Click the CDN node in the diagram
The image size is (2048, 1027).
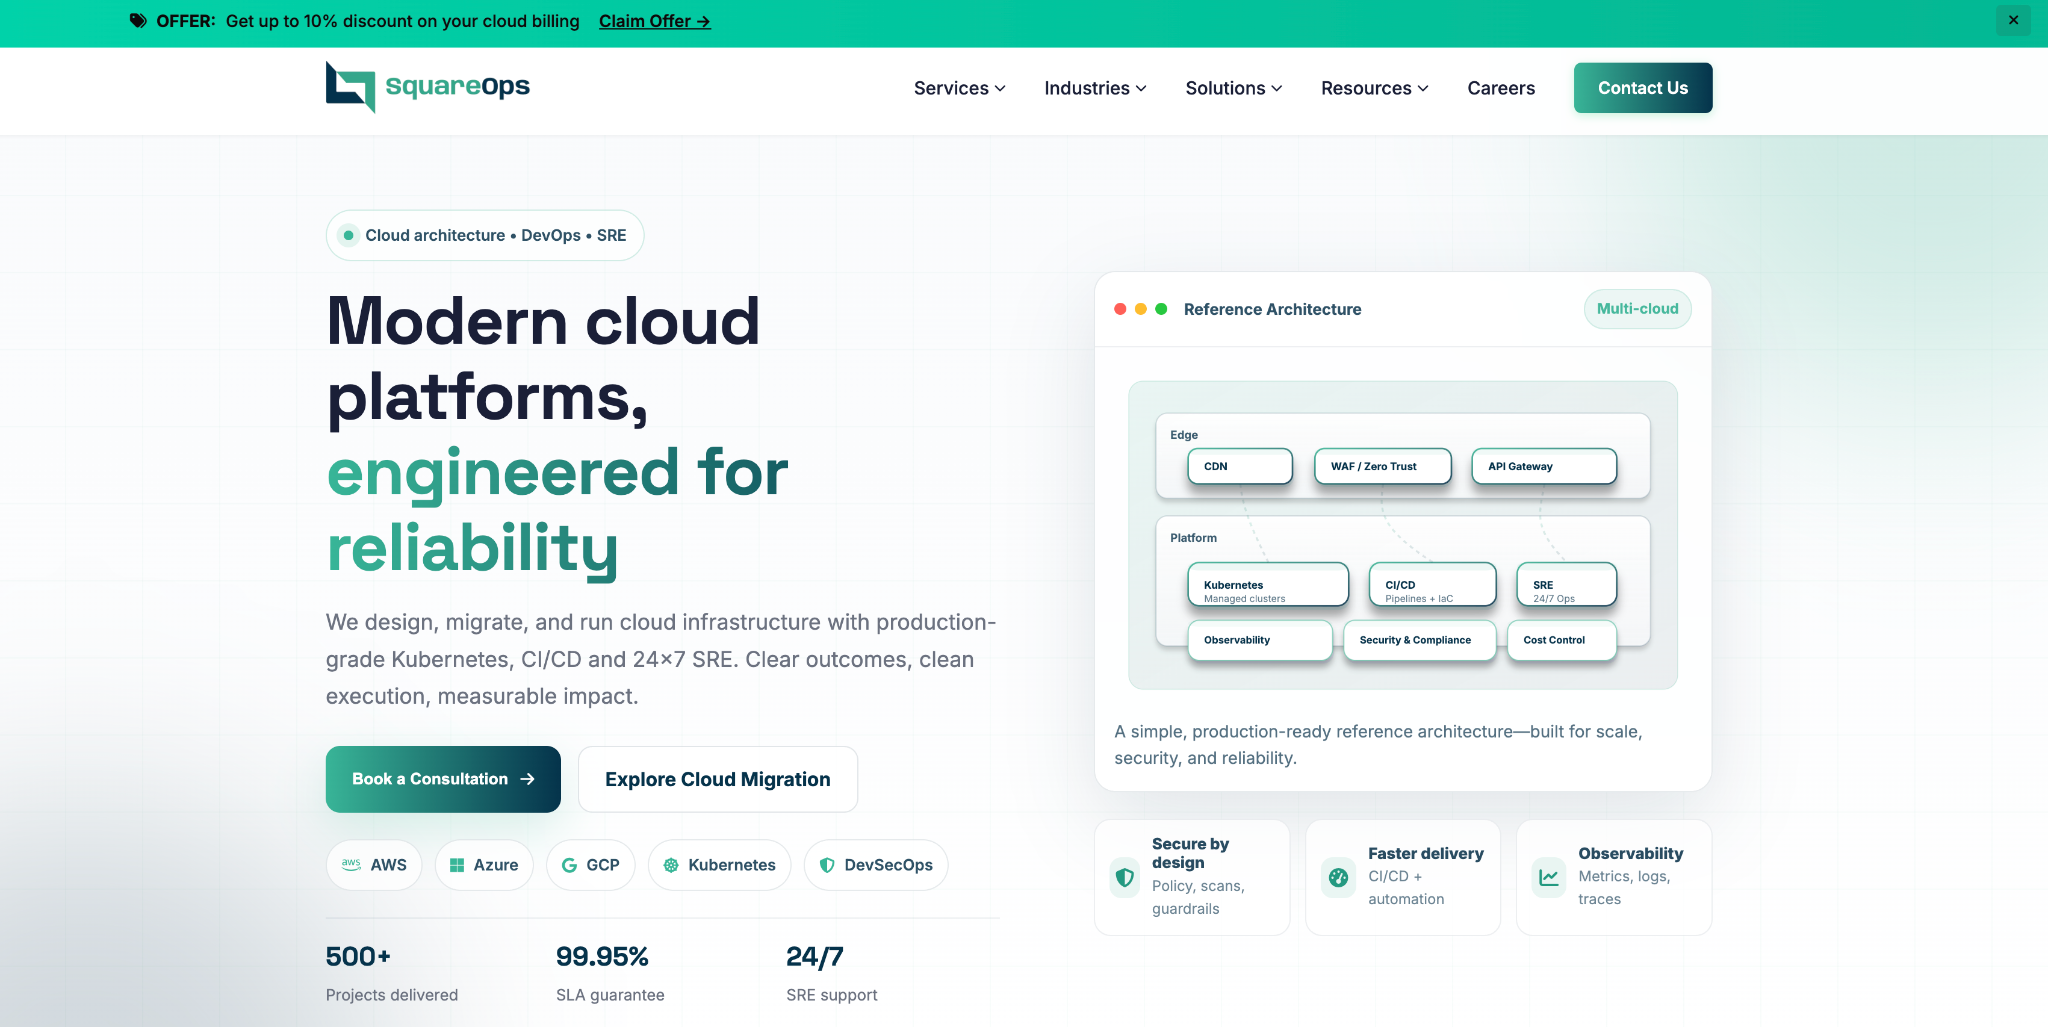click(x=1240, y=466)
